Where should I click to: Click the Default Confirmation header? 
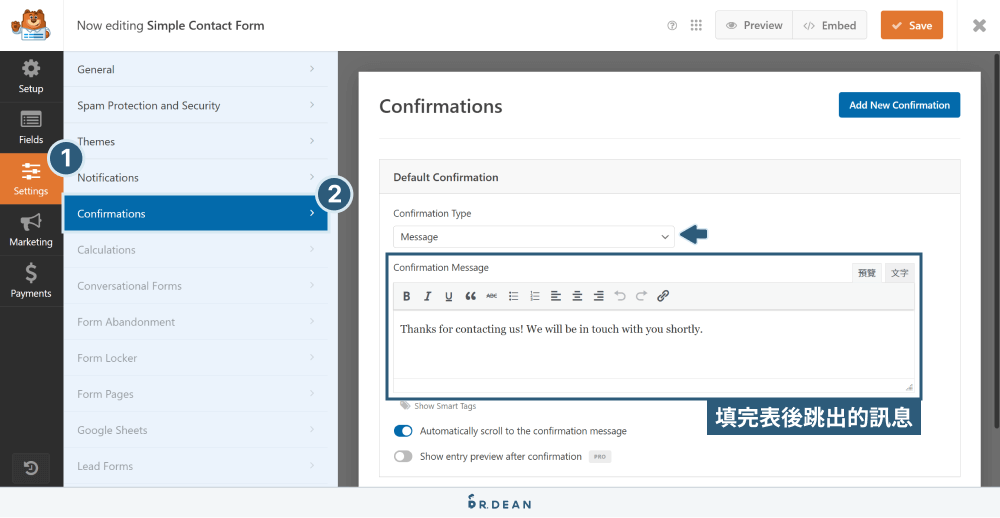[670, 177]
